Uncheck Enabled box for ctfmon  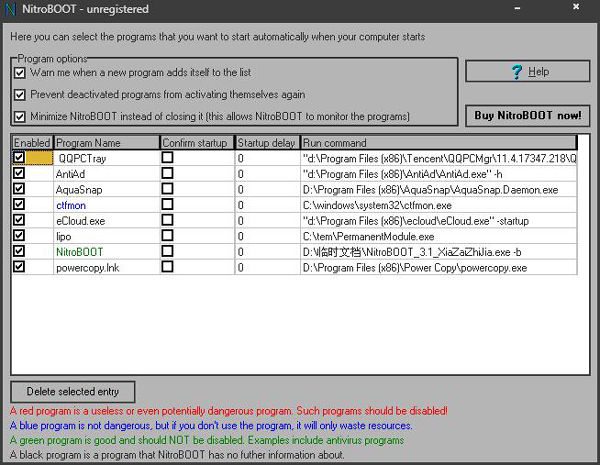coord(19,204)
